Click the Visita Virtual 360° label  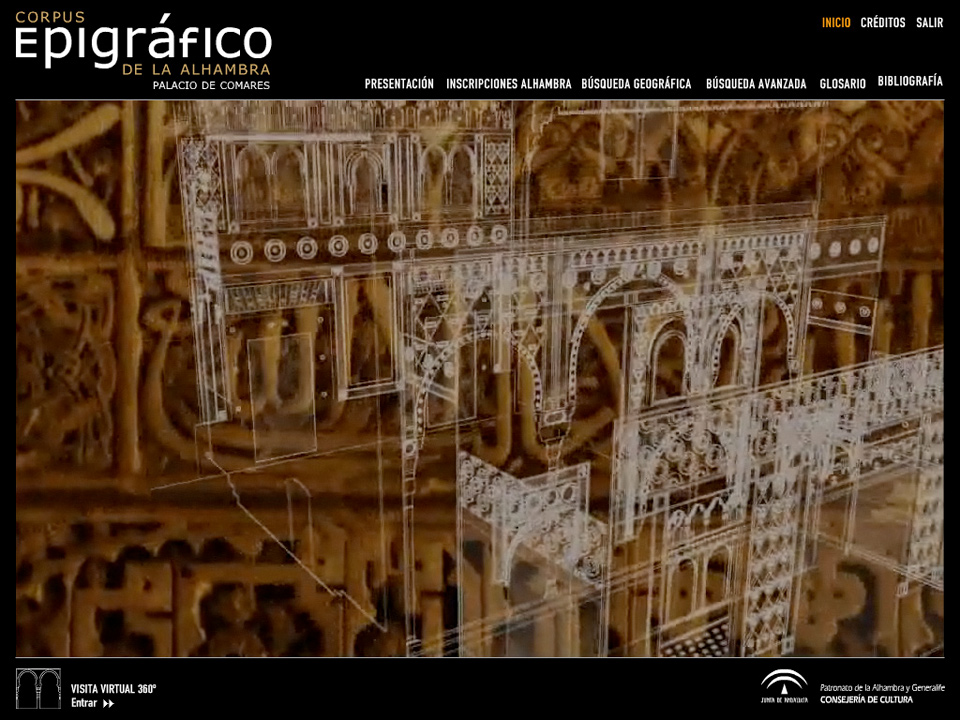[113, 689]
